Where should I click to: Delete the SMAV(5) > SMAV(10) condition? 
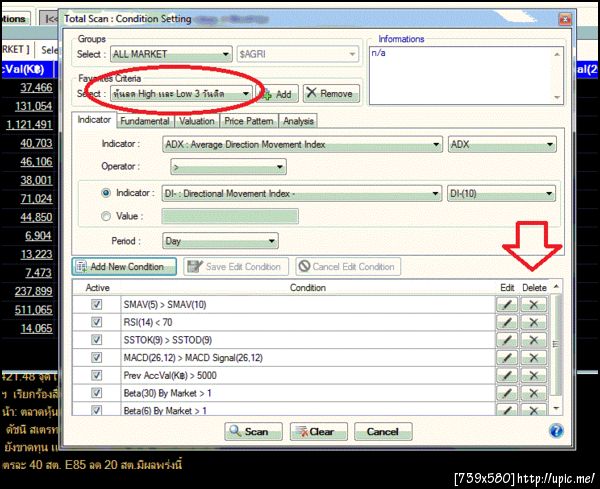tap(533, 305)
